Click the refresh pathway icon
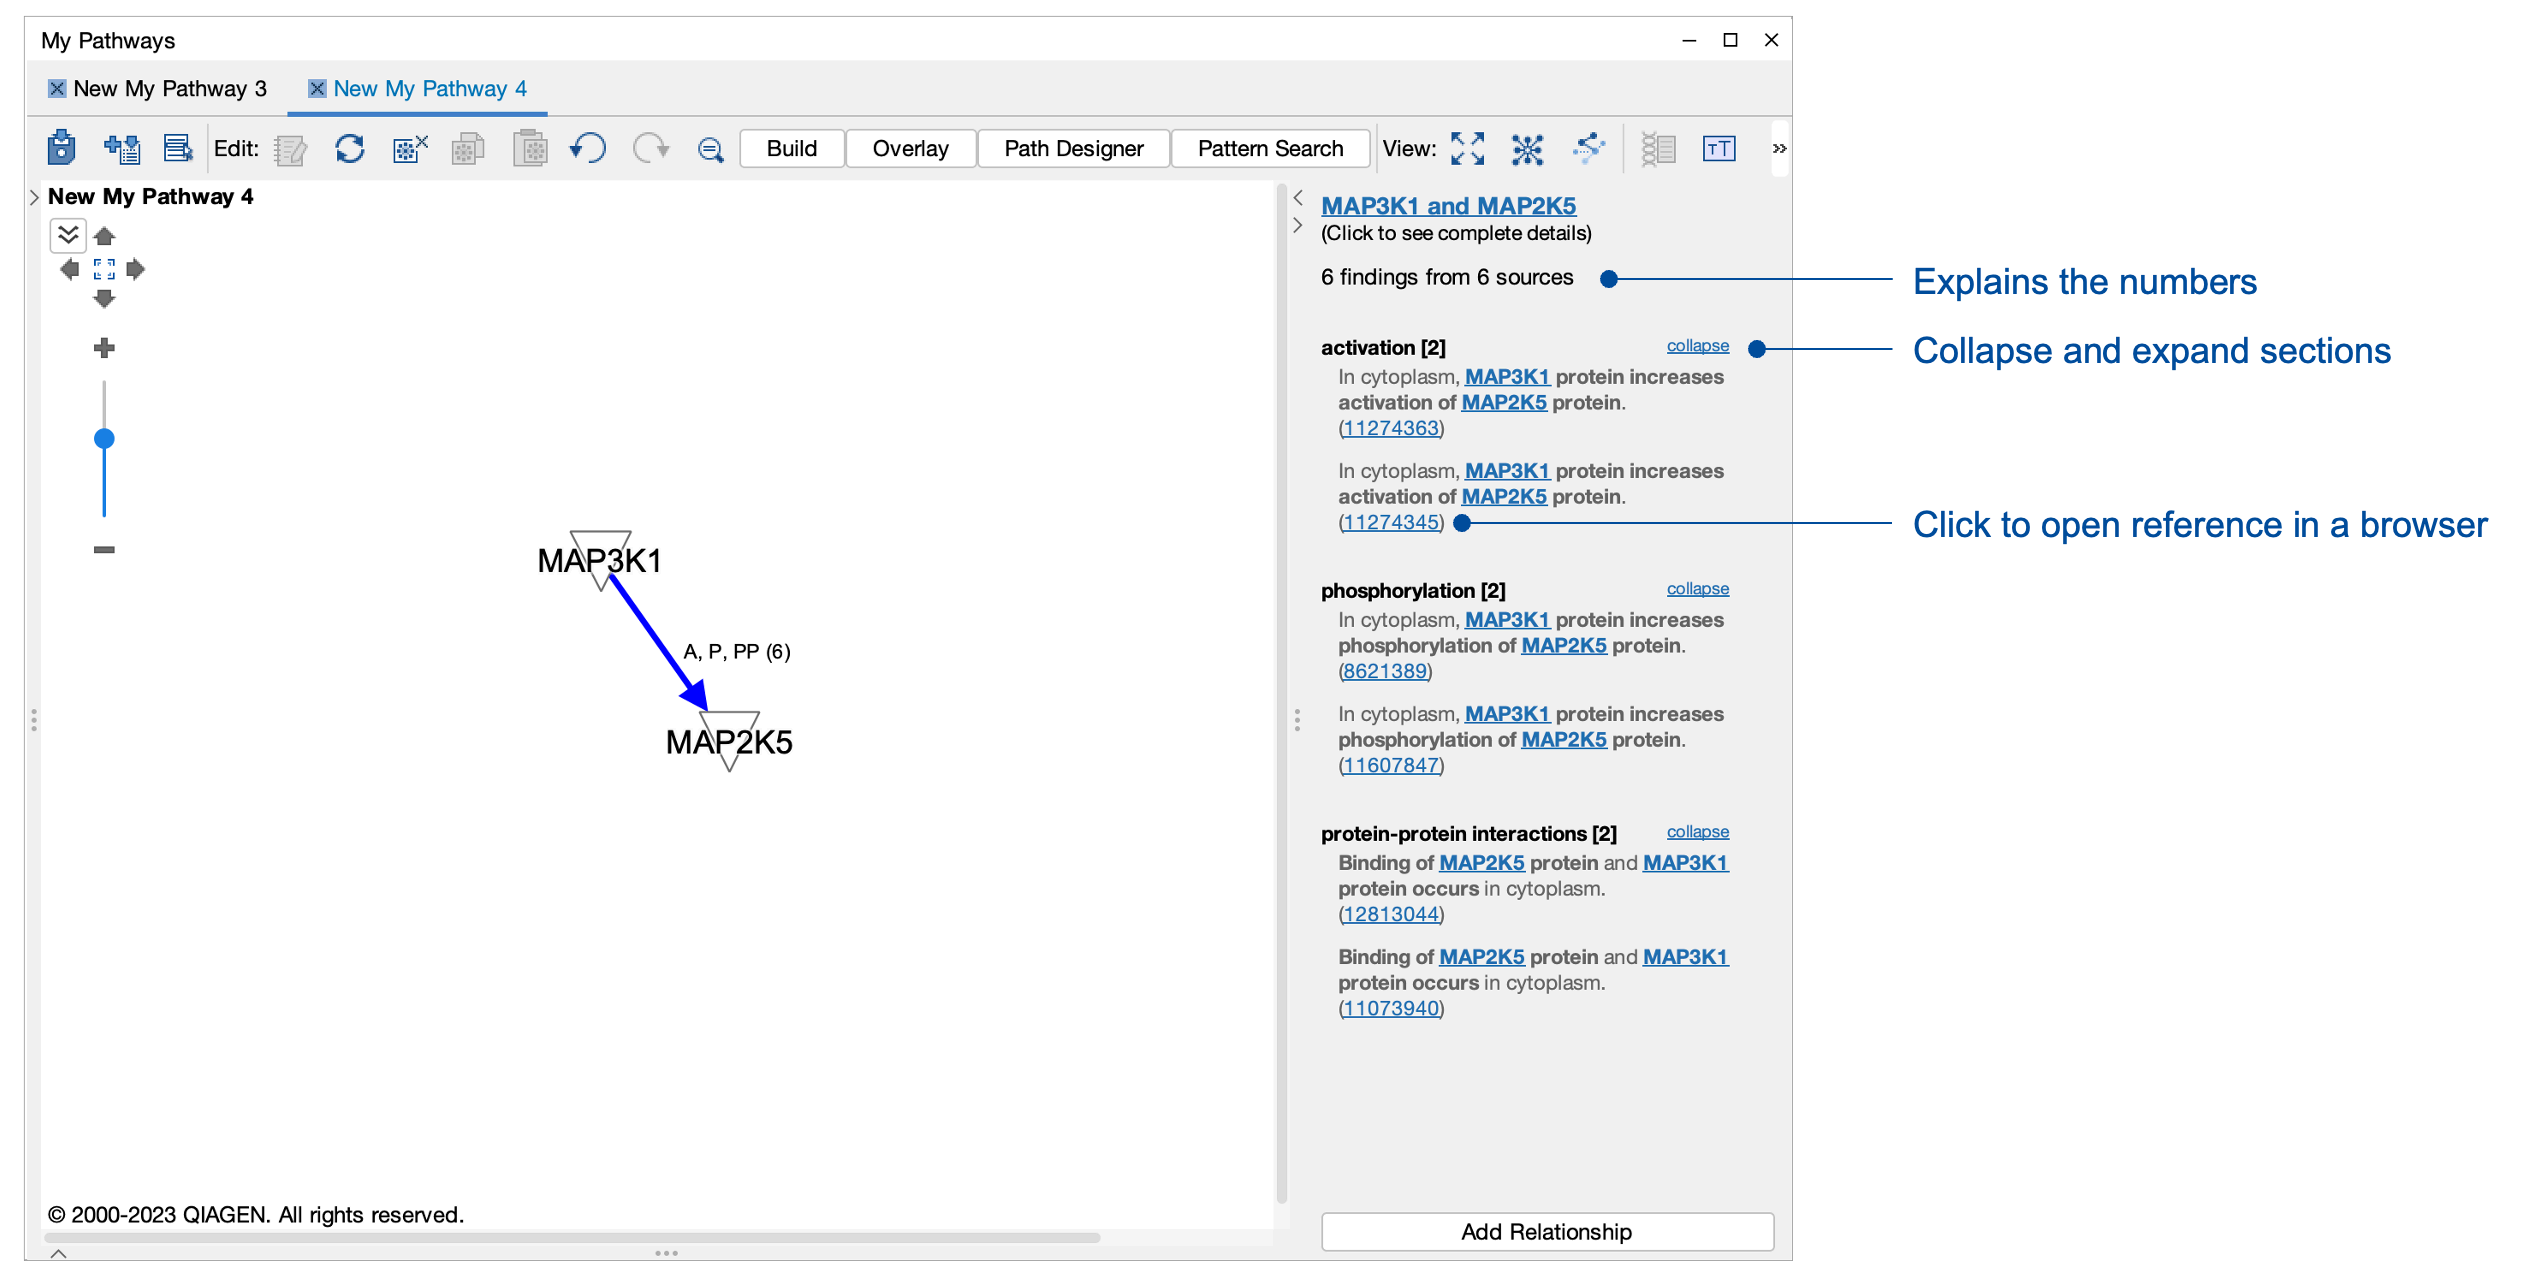 [x=349, y=148]
